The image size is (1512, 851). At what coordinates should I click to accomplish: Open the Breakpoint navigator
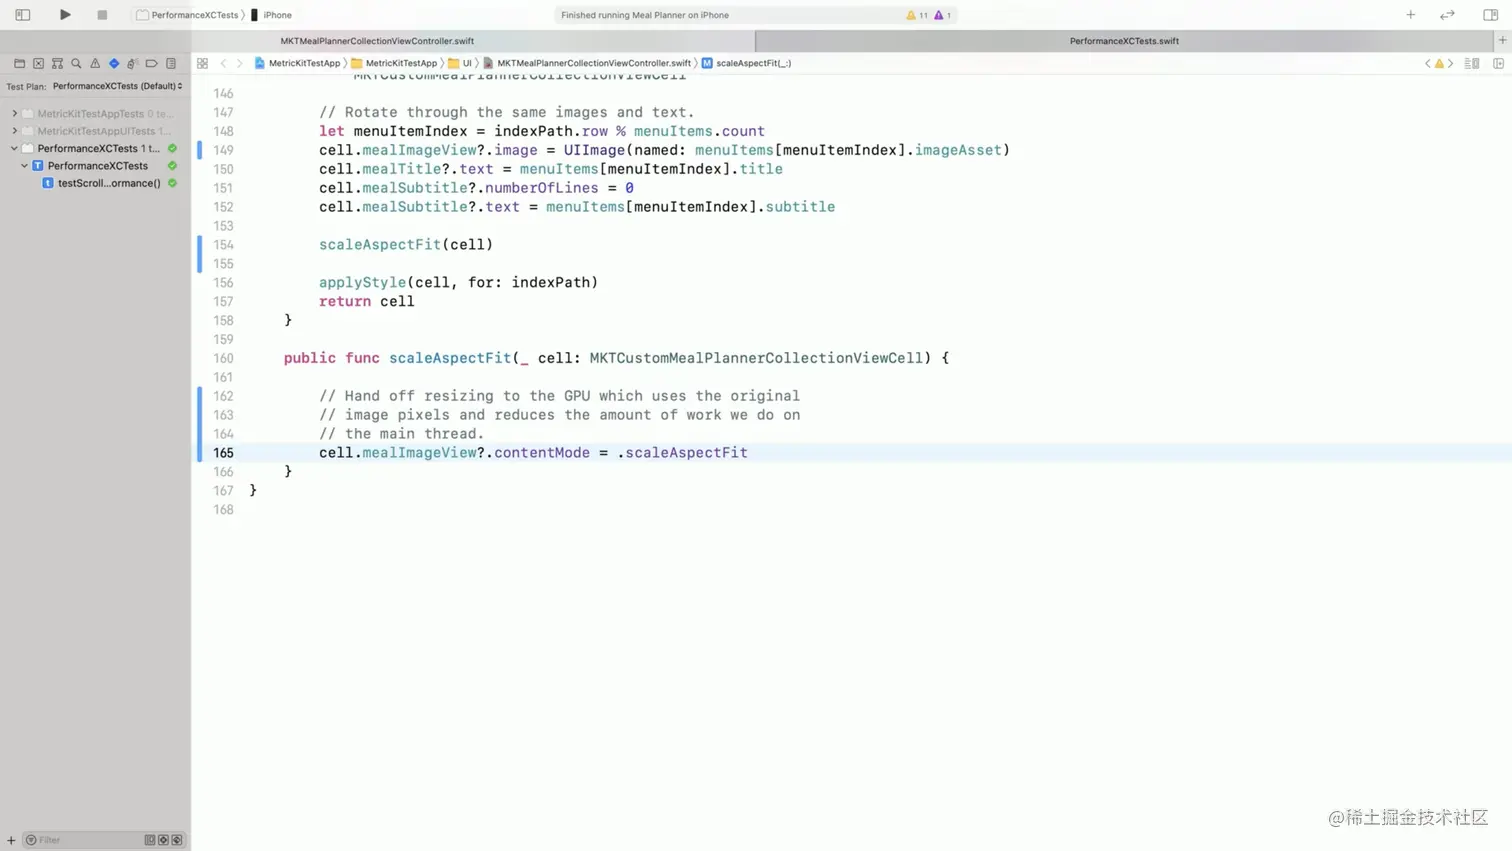[151, 63]
